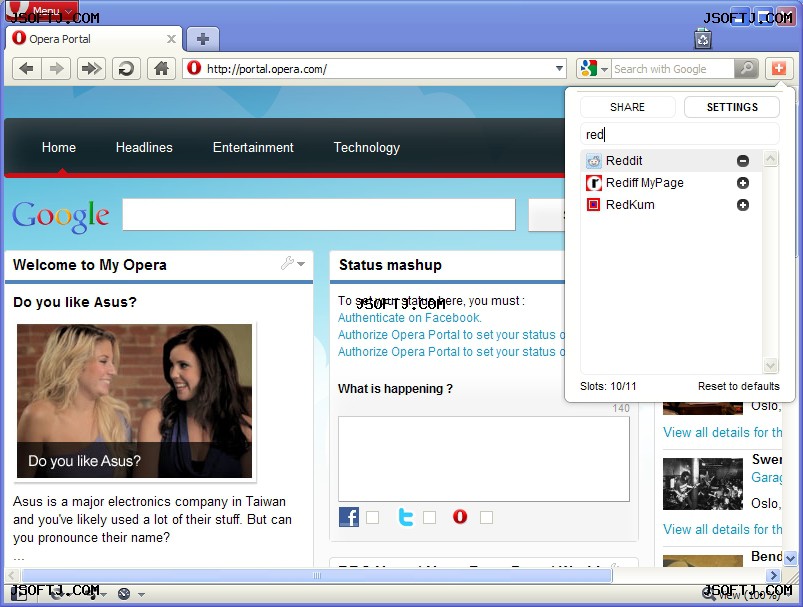The width and height of the screenshot is (803, 607).
Task: Open the Technology navigation item
Action: click(367, 148)
